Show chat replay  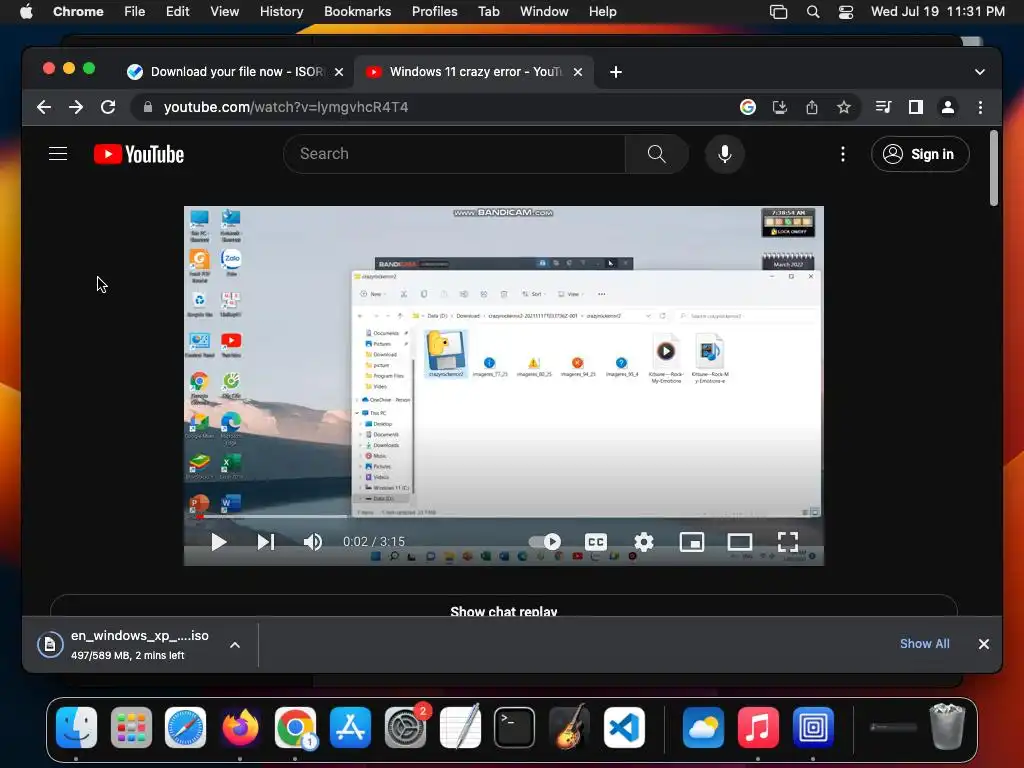(x=504, y=611)
